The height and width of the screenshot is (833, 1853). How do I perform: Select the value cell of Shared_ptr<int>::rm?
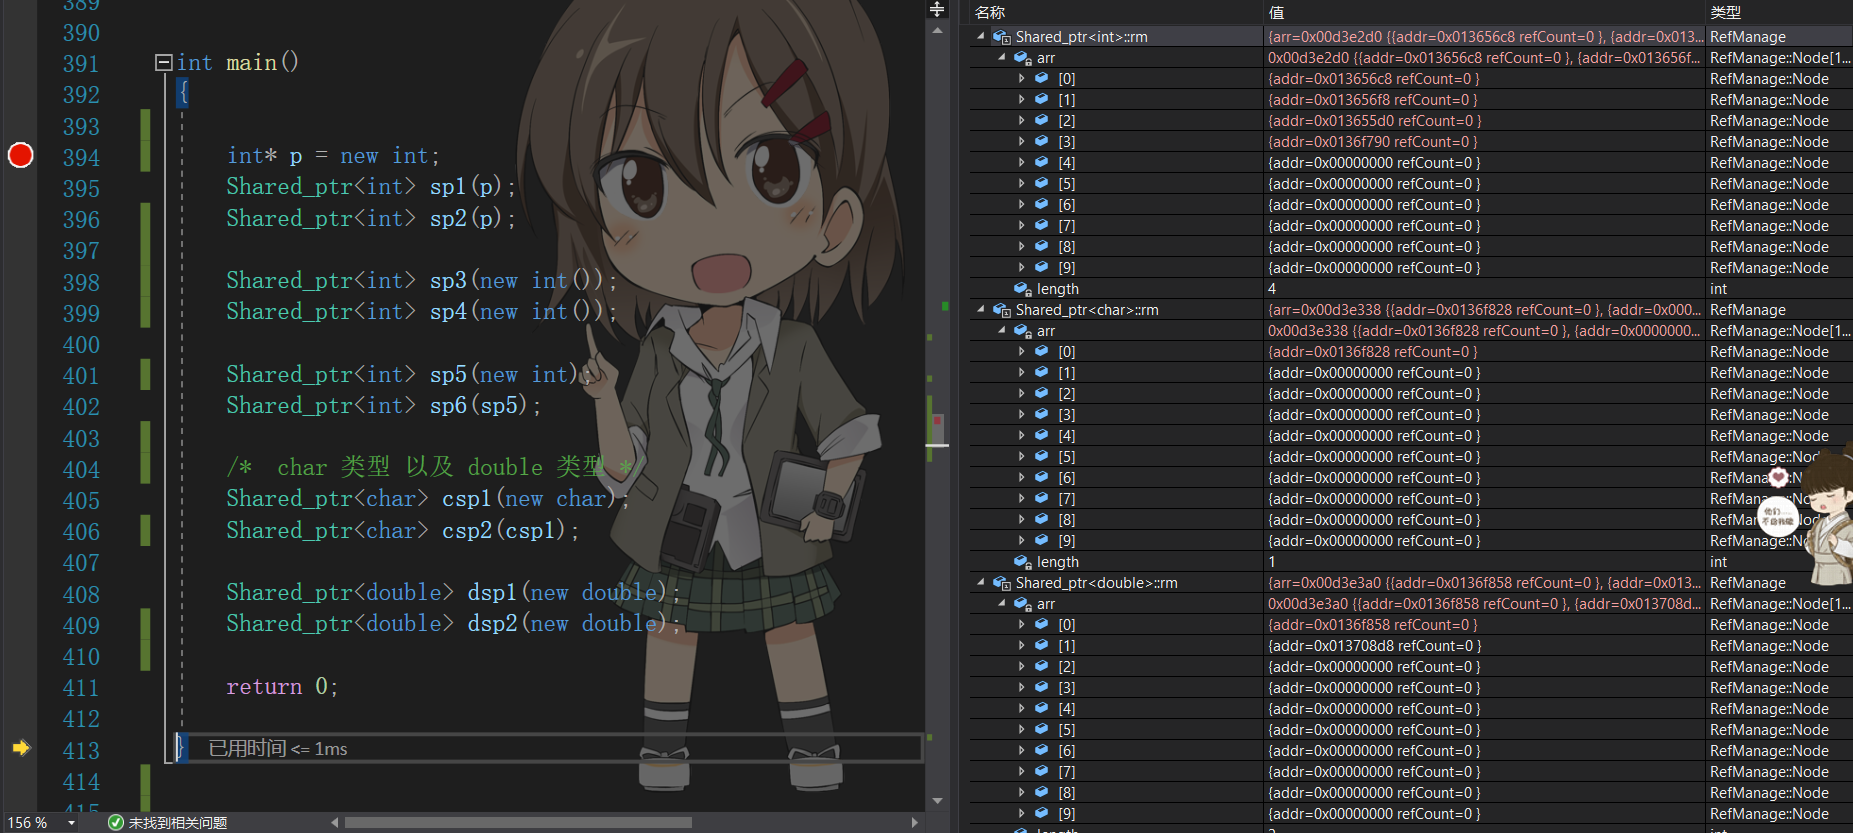point(1484,36)
